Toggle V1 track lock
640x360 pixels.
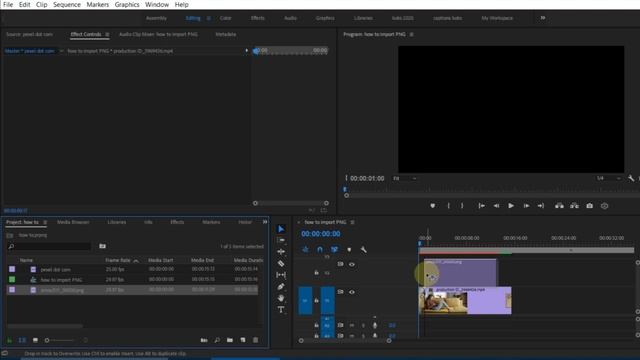316,300
